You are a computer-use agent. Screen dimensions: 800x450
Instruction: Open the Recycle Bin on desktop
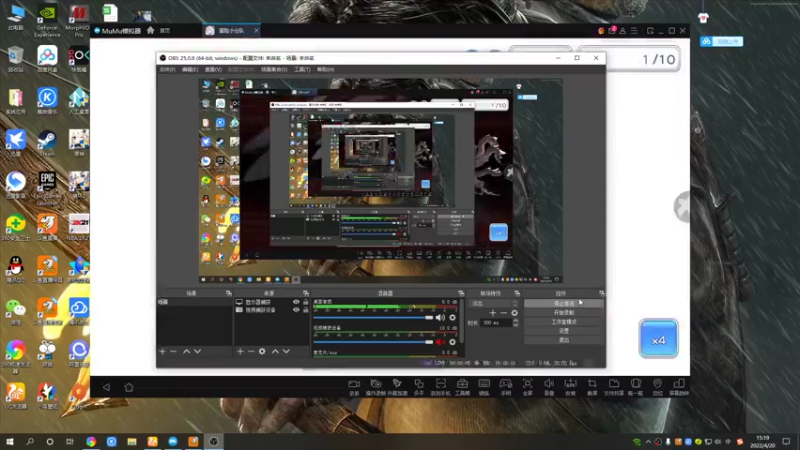point(16,59)
